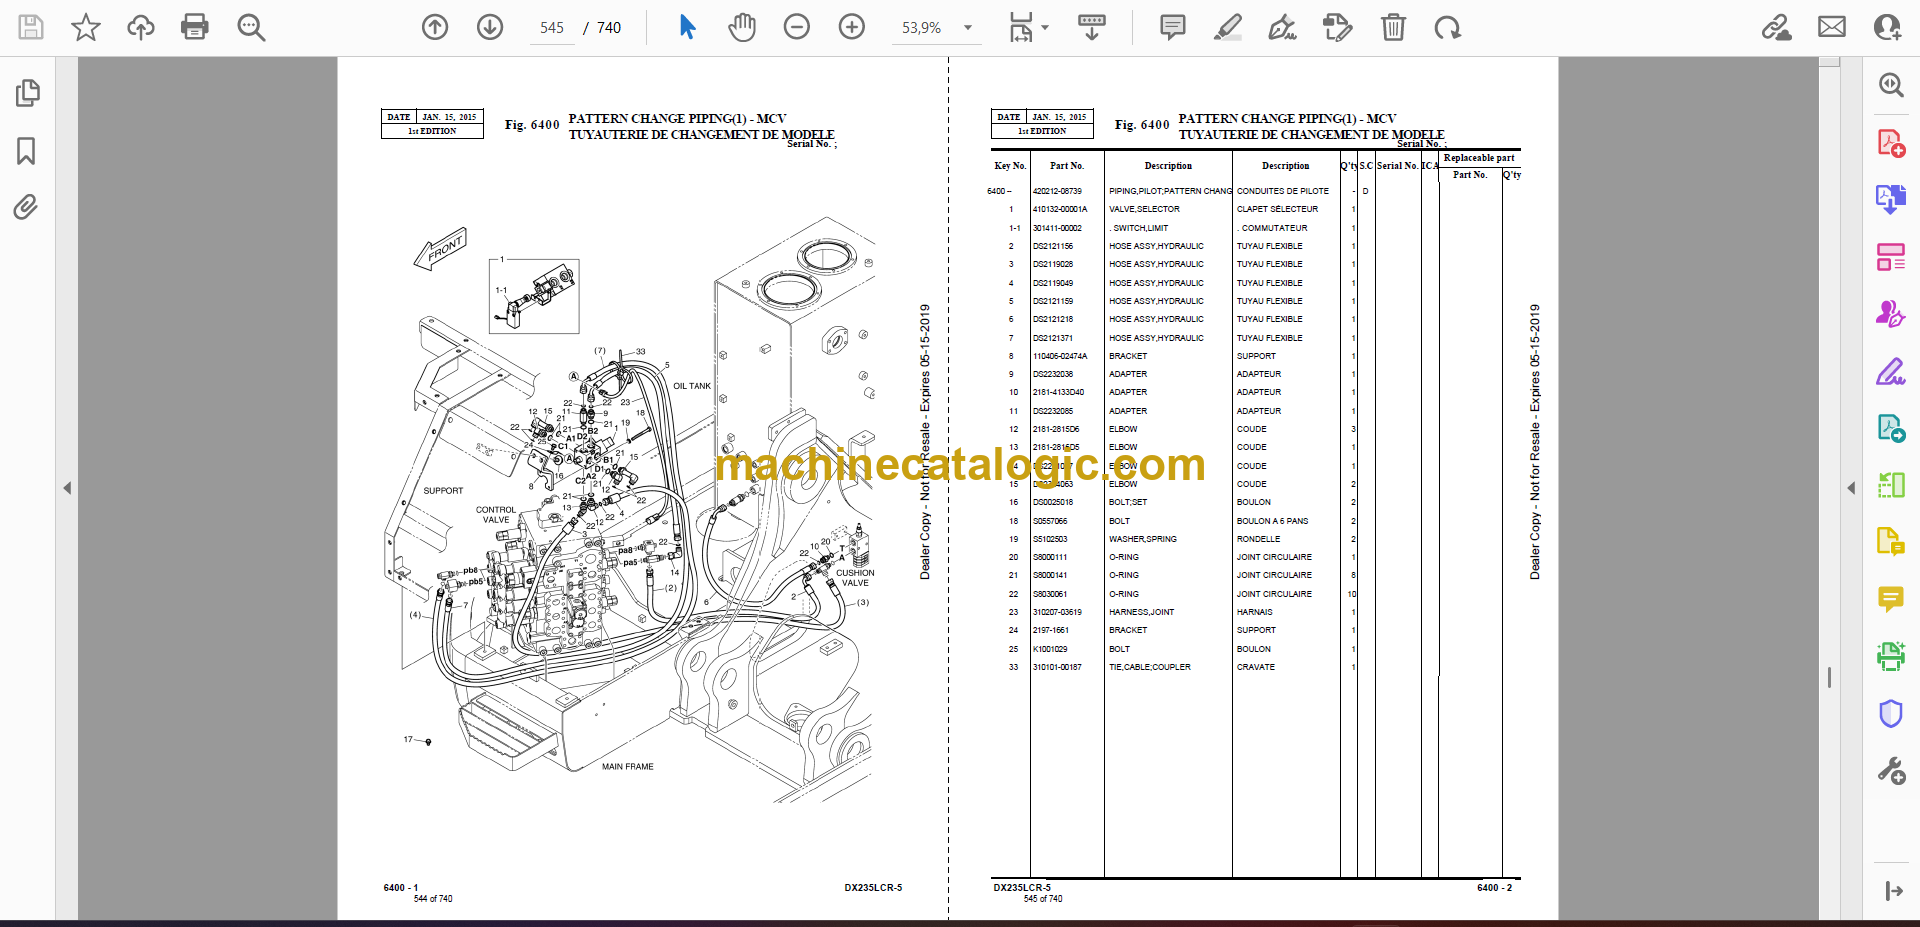Open the stamp tool
Viewport: 1920px width, 927px height.
tap(1337, 27)
